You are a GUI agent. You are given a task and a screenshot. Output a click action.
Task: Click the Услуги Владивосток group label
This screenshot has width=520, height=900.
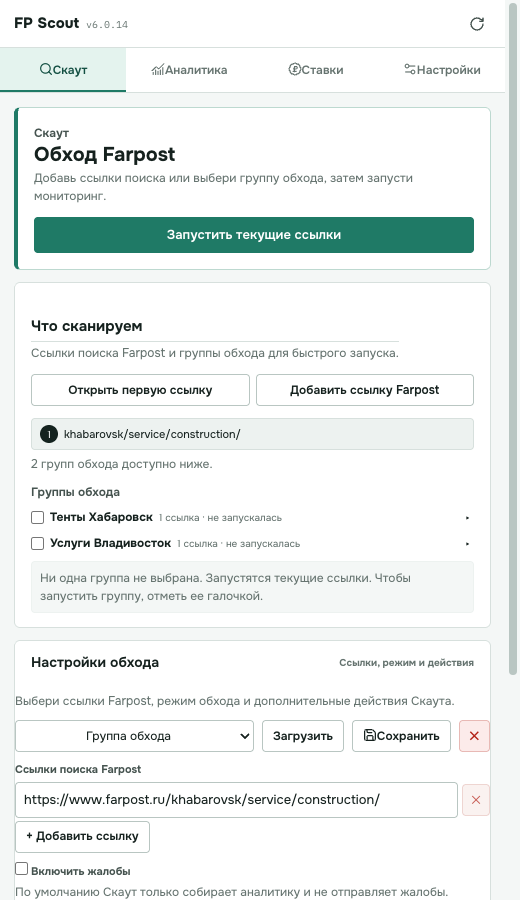coord(110,543)
